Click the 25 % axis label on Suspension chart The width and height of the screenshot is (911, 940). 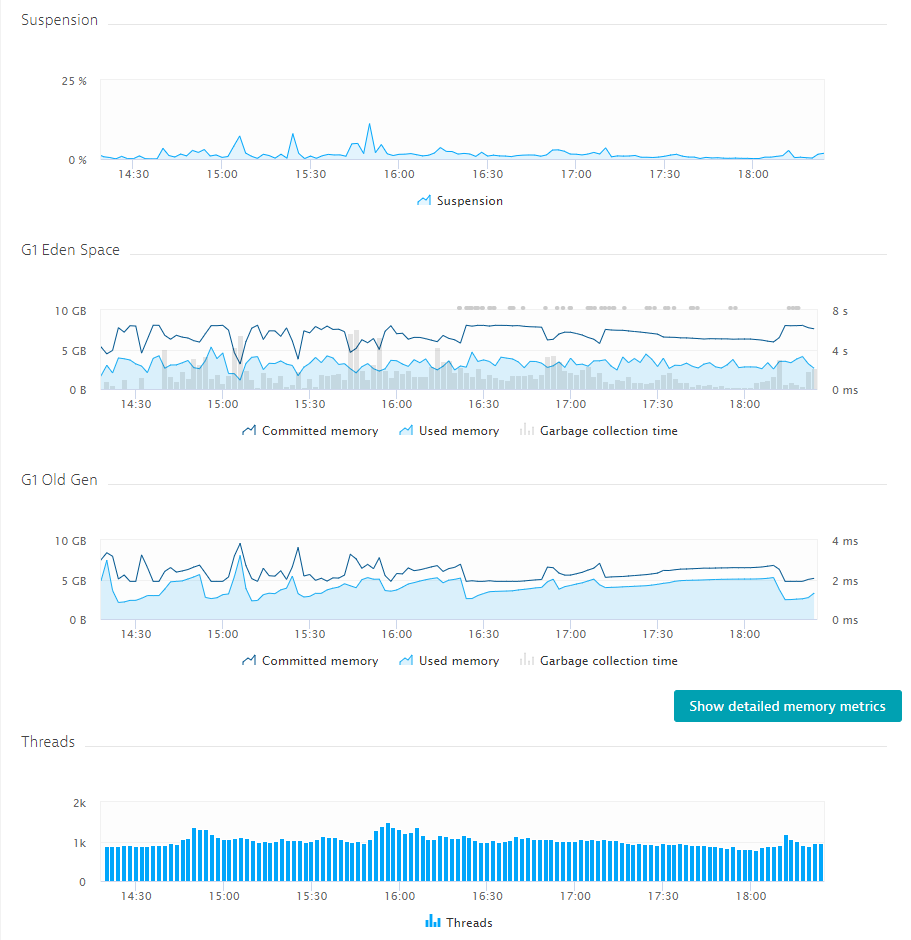[x=77, y=81]
